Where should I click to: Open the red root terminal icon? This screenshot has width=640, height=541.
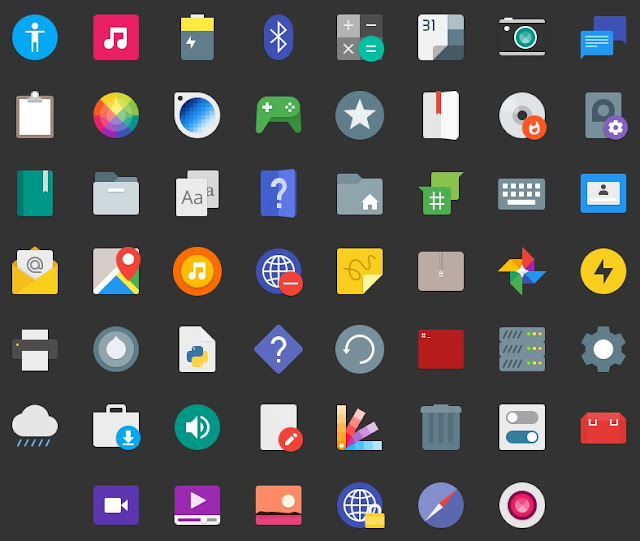(441, 349)
